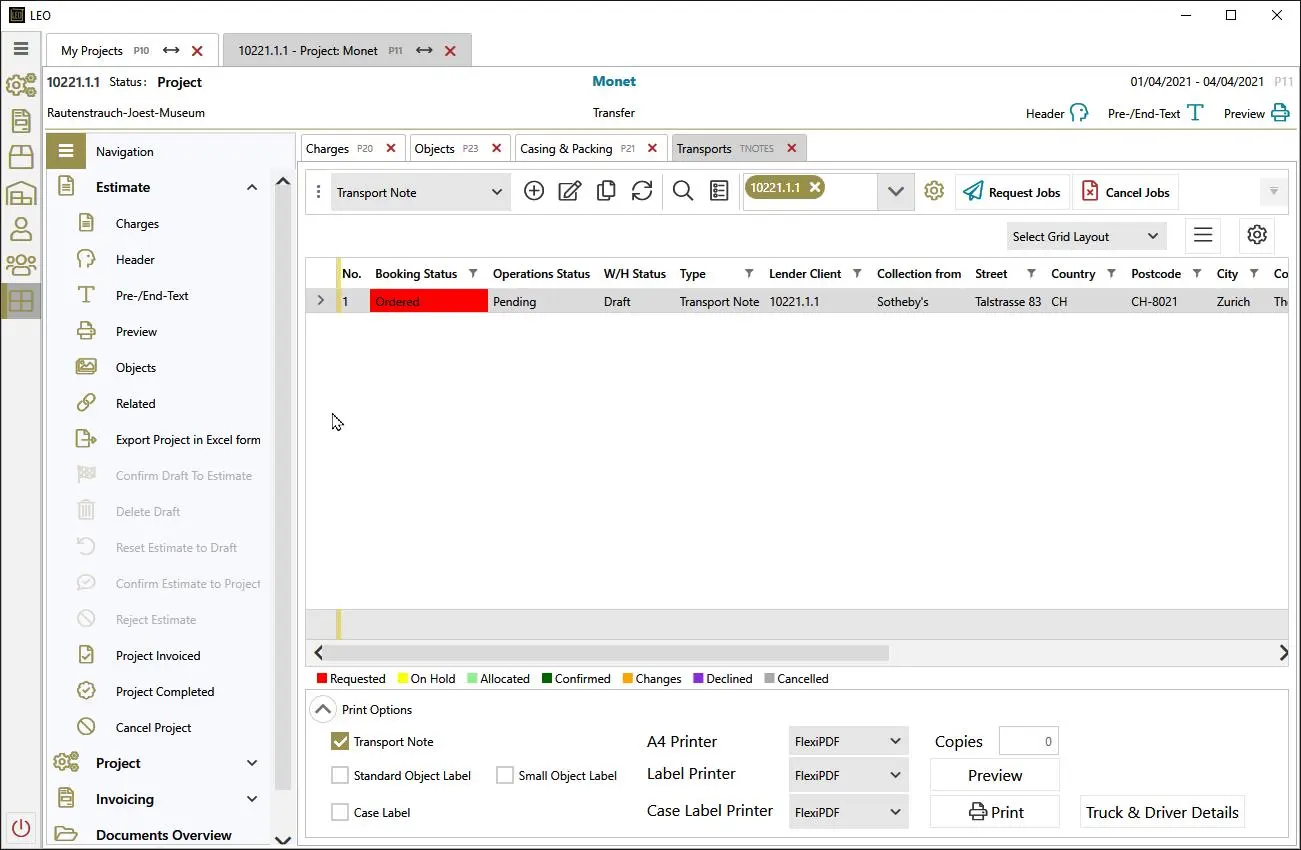Click the Preview button in Print Options

pyautogui.click(x=995, y=775)
